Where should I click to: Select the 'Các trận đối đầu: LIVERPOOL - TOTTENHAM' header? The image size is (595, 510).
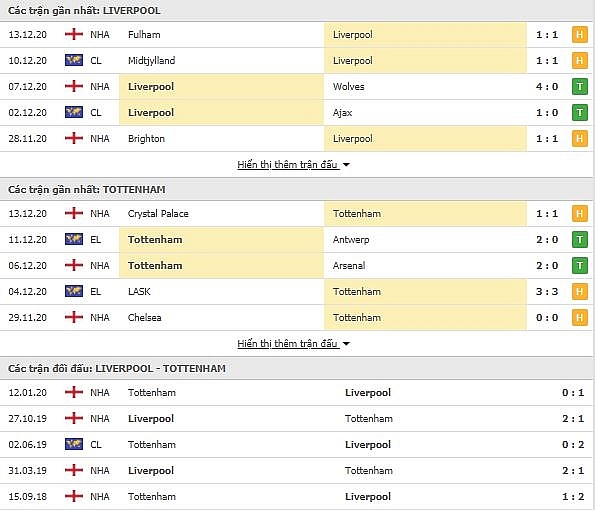coord(117,368)
